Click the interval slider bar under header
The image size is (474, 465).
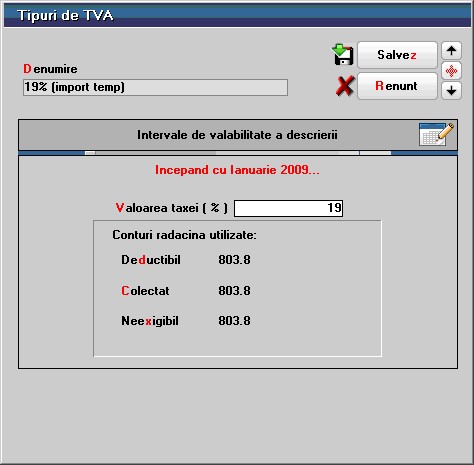pyautogui.click(x=238, y=153)
